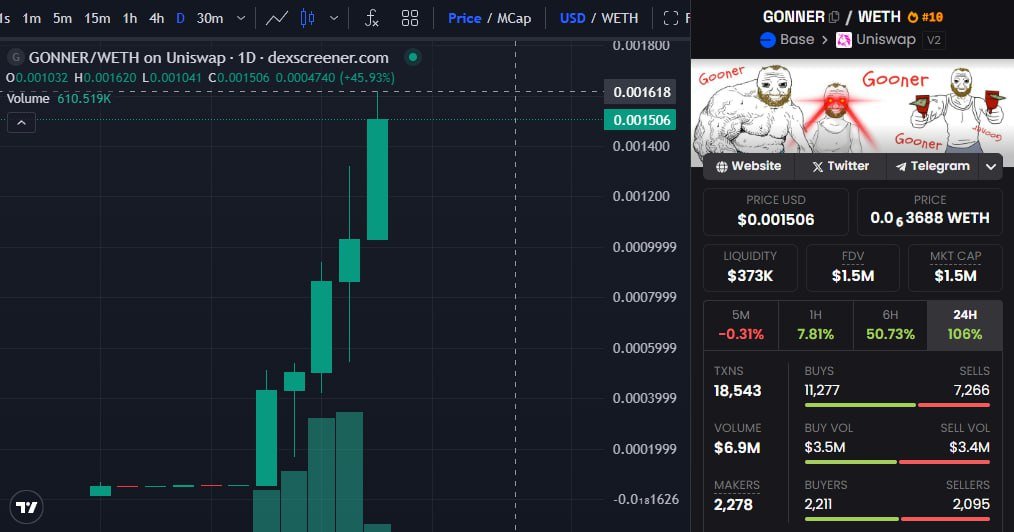Switch chart currency to WETH
This screenshot has width=1014, height=532.
pos(620,18)
